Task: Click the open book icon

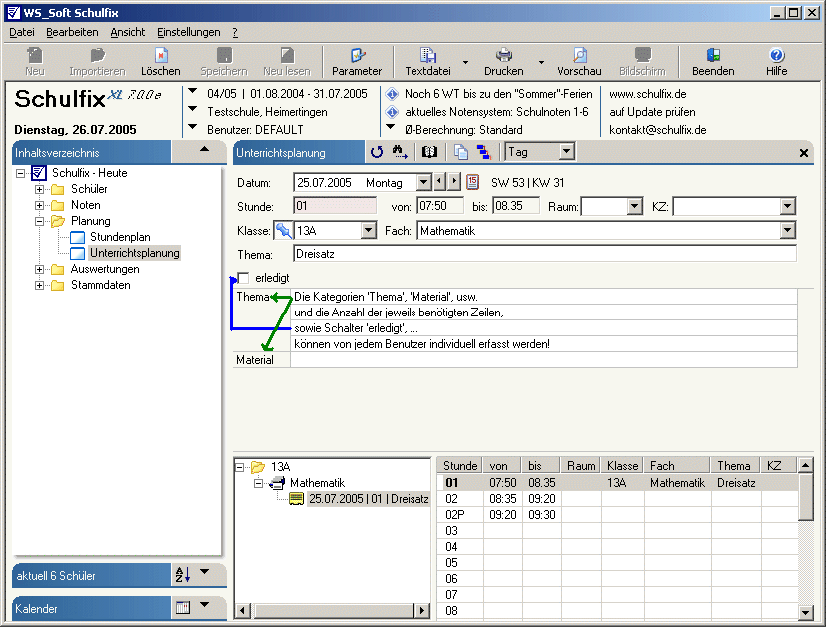Action: [429, 152]
